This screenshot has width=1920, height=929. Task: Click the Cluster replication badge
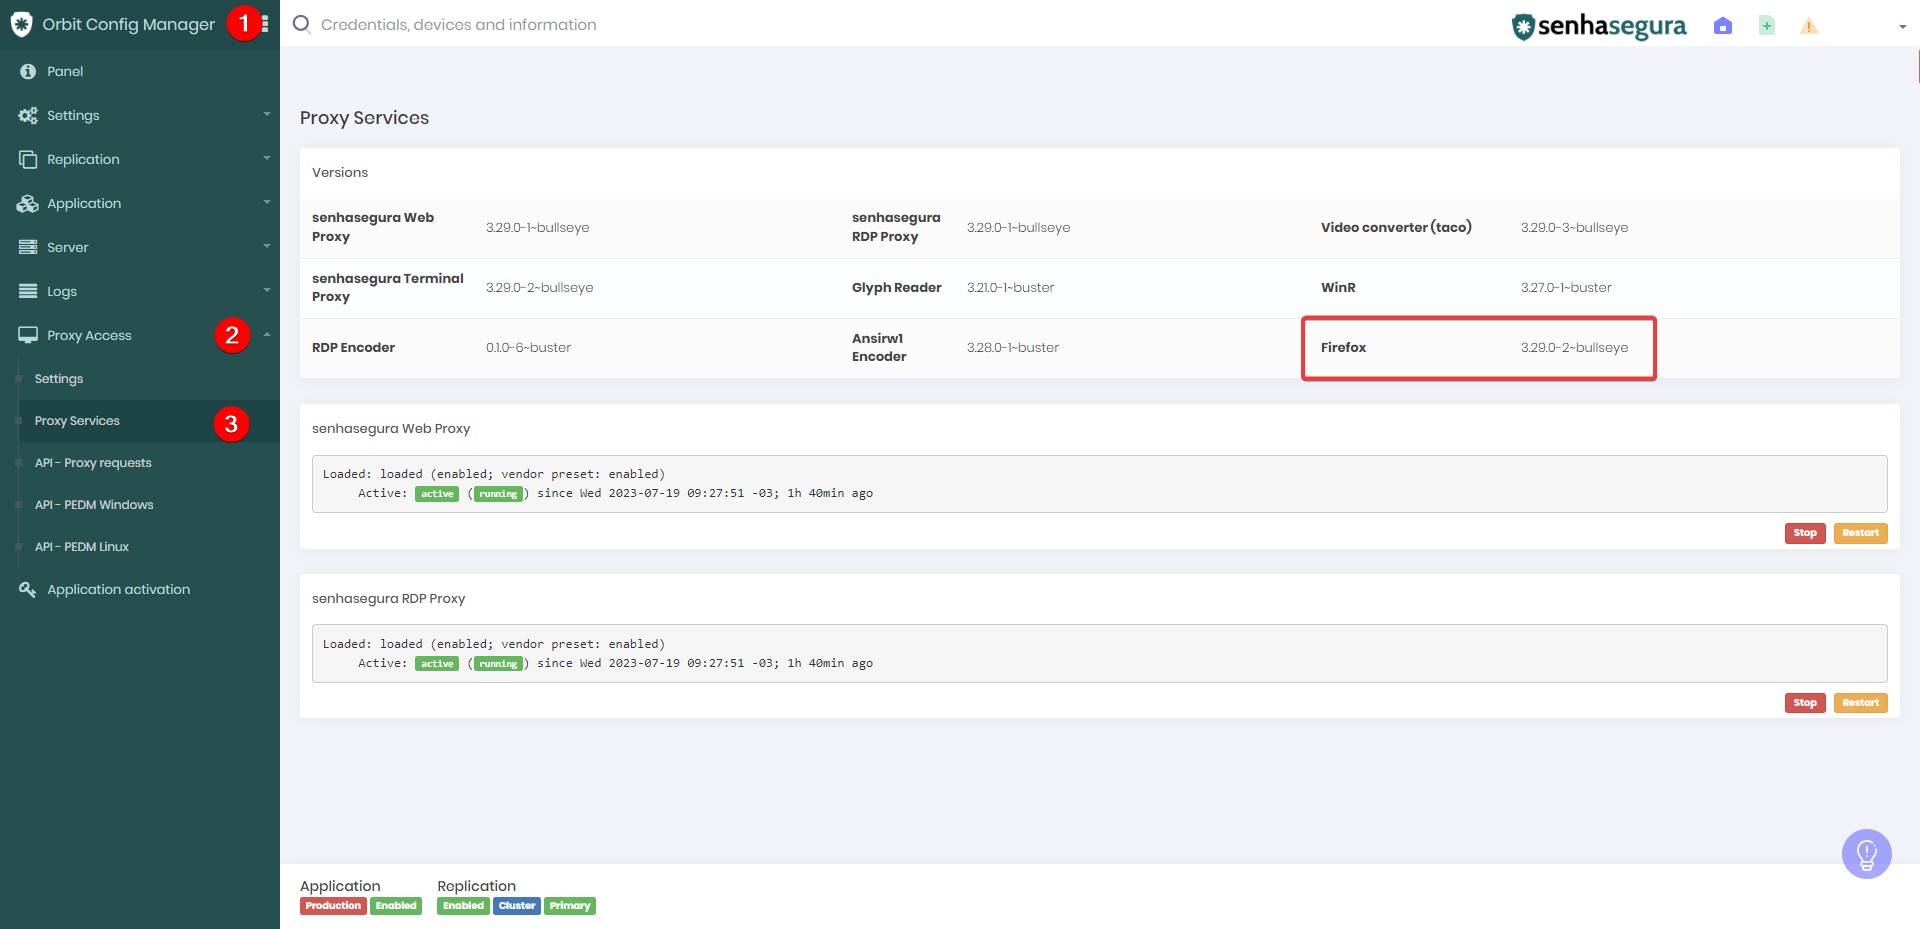(517, 906)
